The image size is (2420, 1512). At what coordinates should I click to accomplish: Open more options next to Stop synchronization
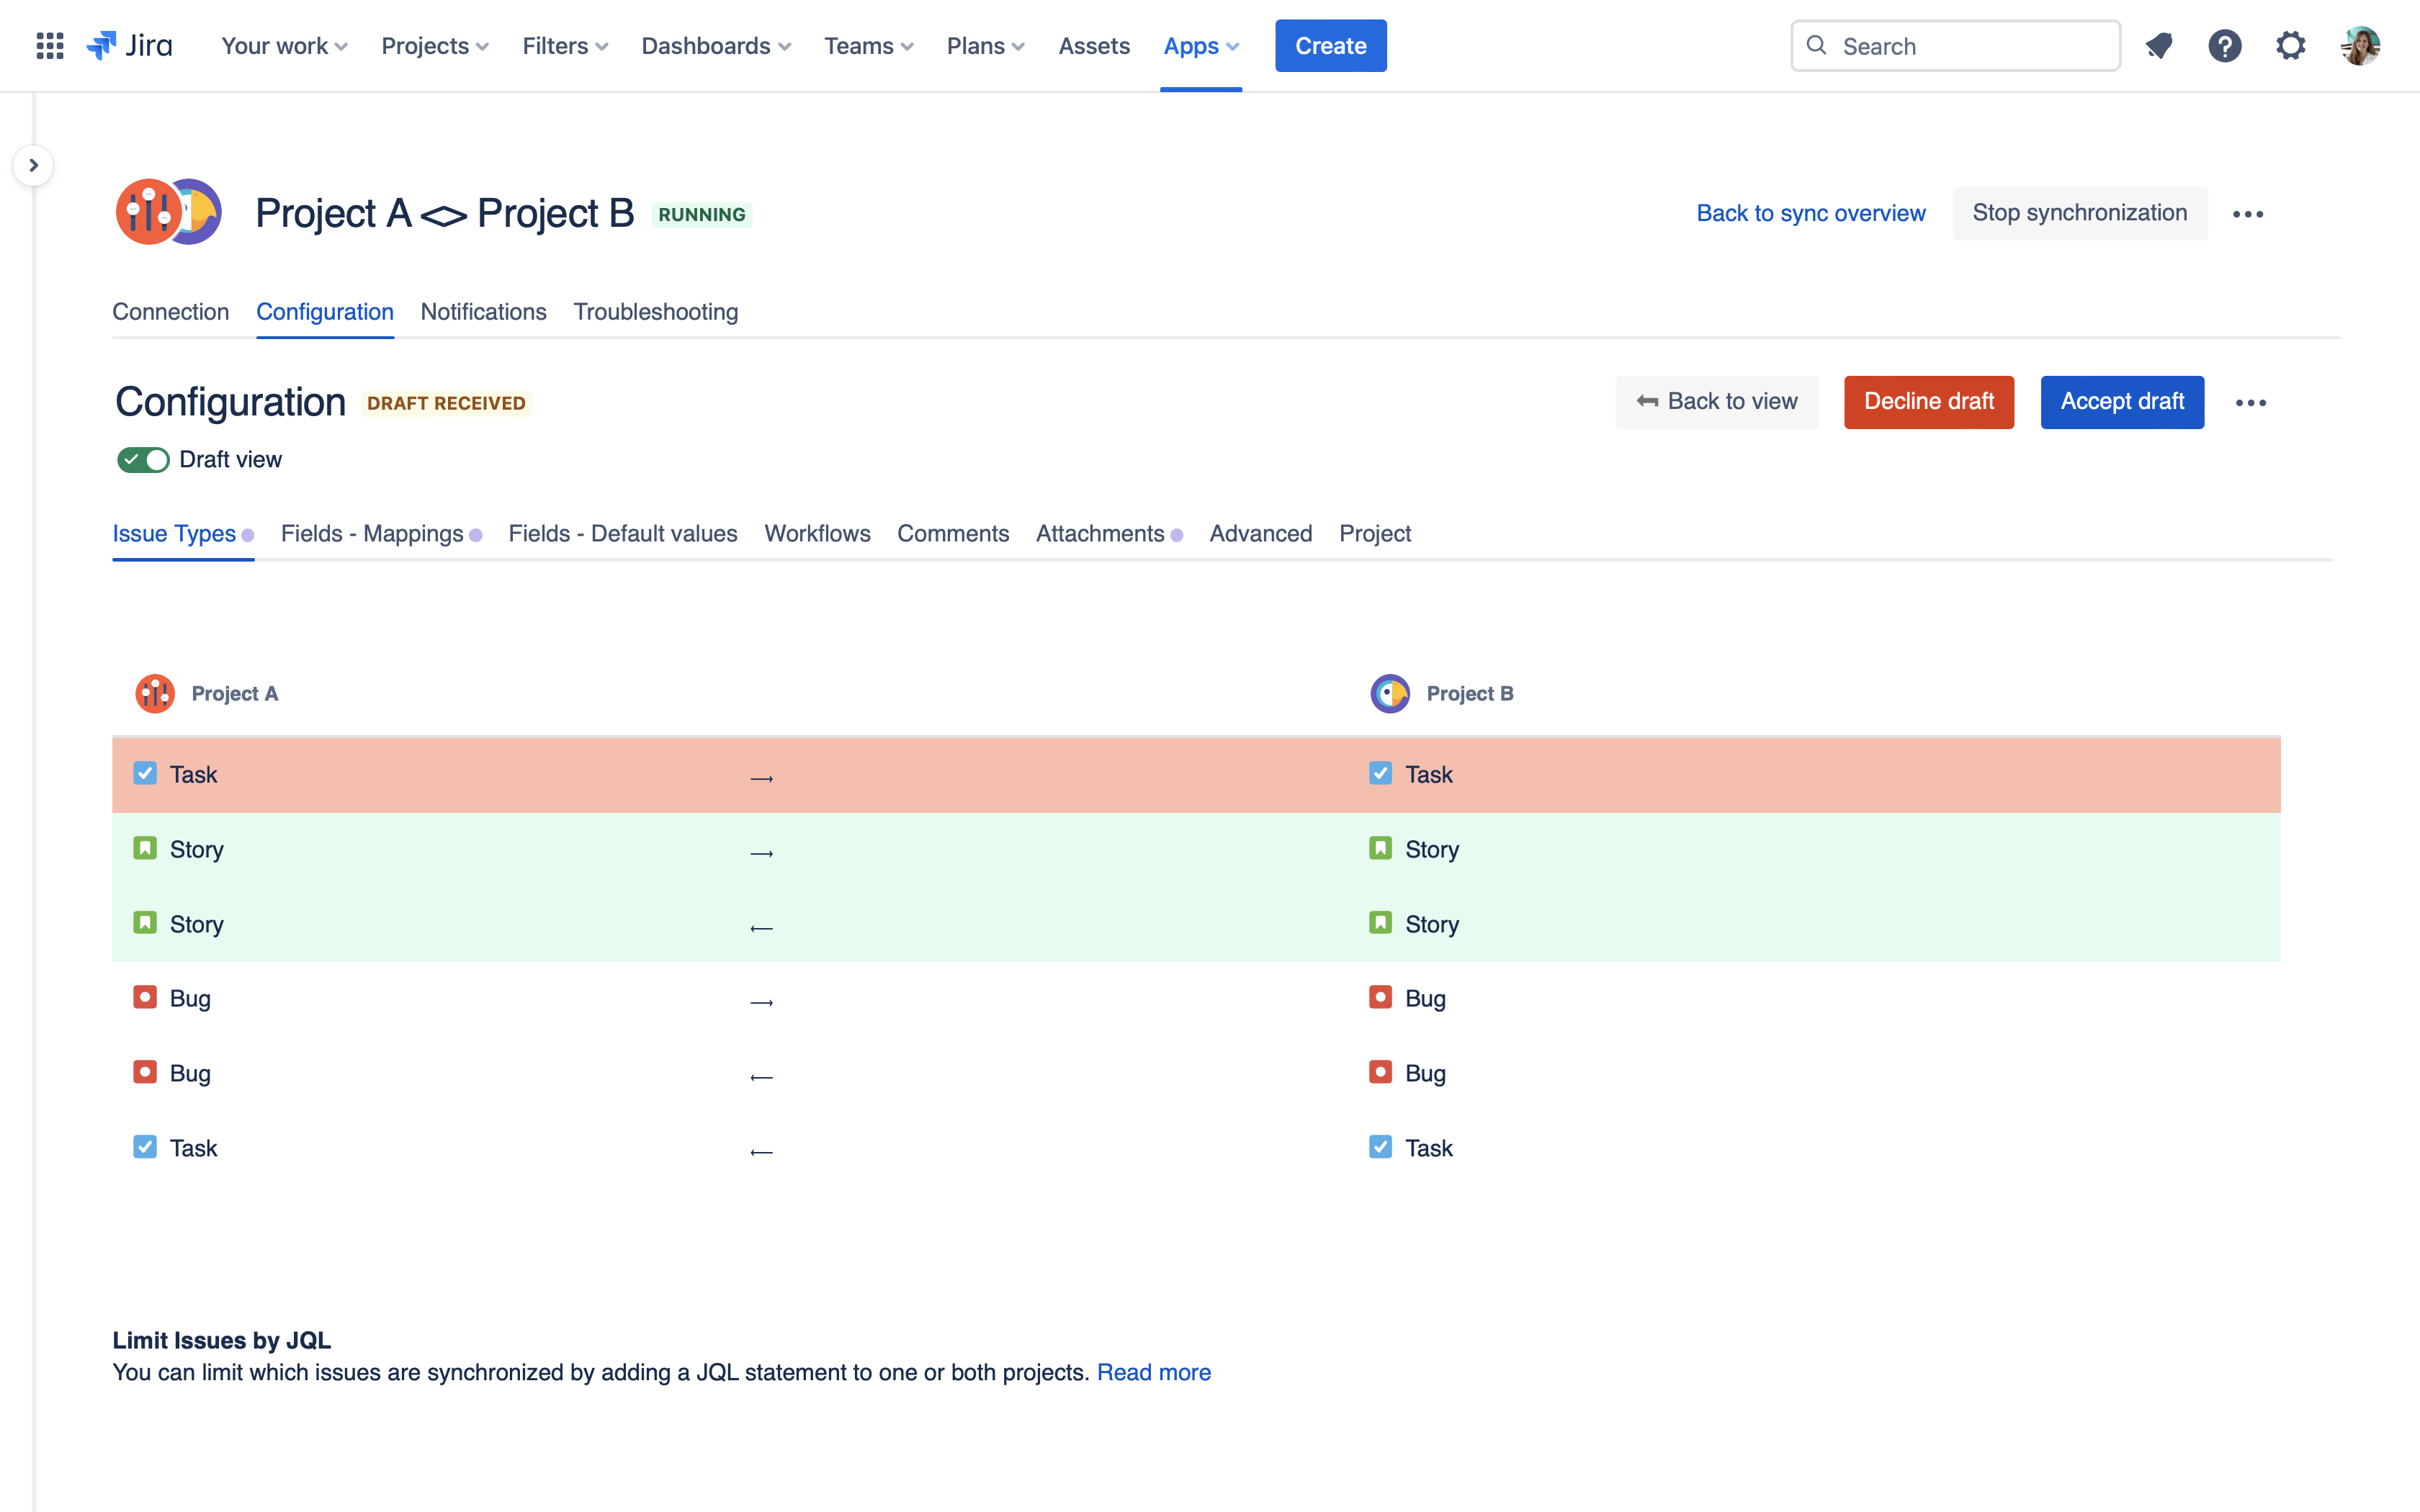tap(2248, 214)
